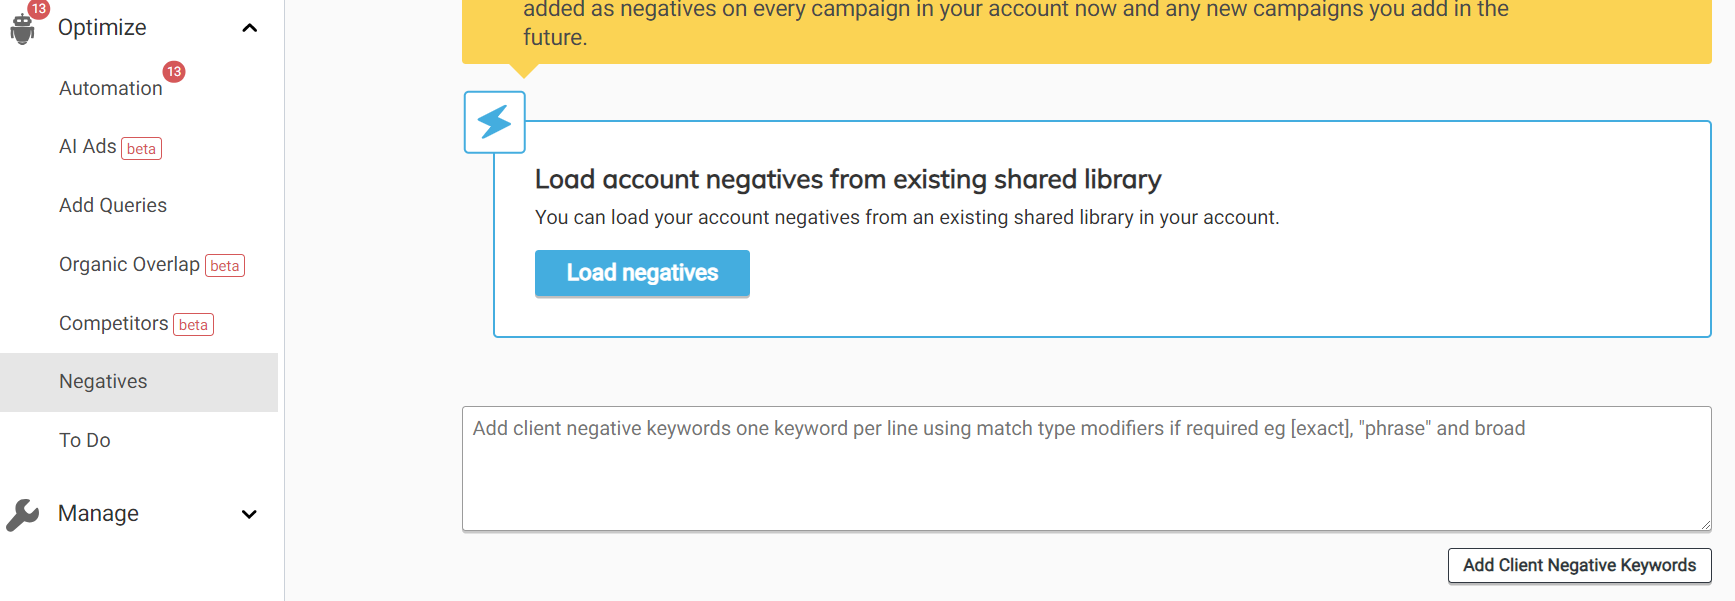This screenshot has width=1735, height=601.
Task: Navigate to Competitors section
Action: [113, 323]
